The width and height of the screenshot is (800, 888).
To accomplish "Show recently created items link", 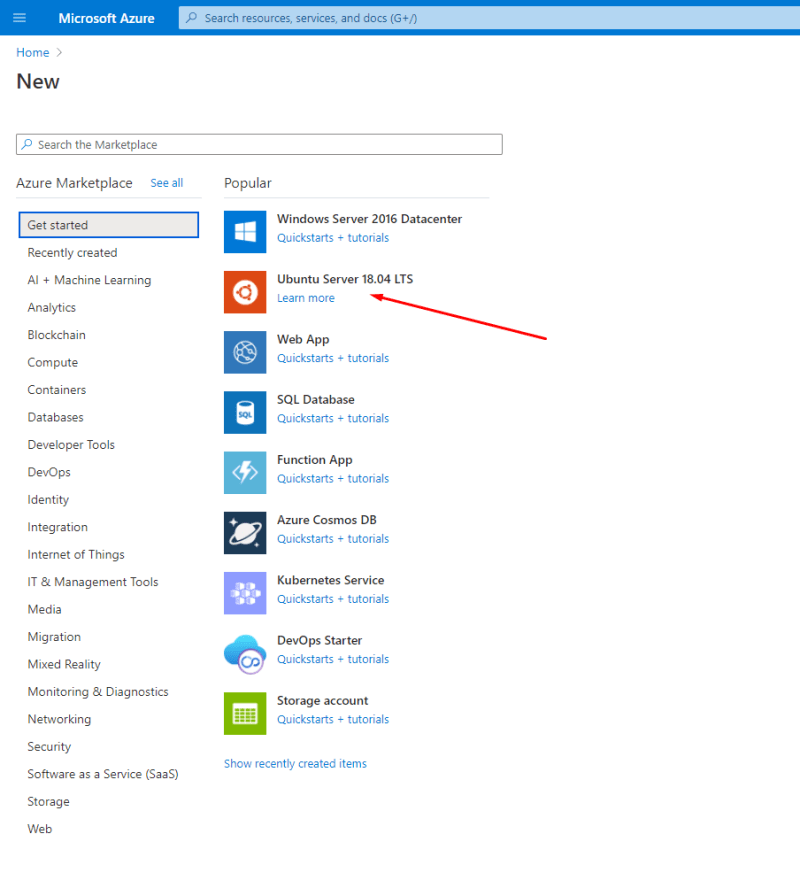I will tap(295, 764).
